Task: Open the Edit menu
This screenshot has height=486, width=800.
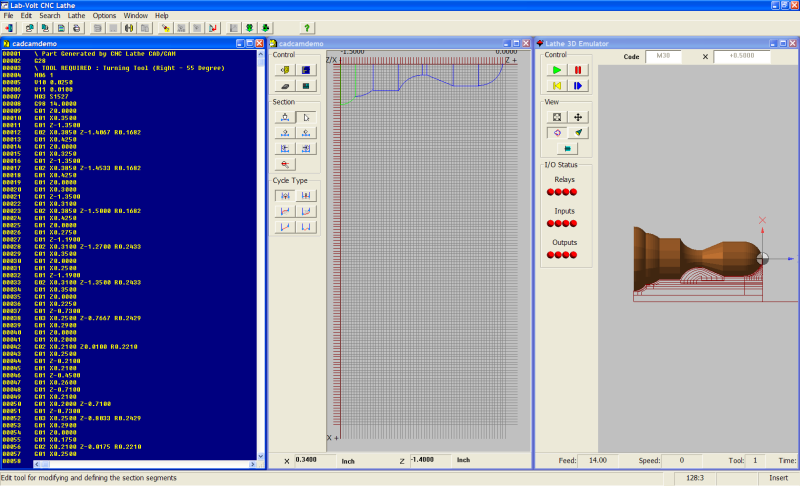Action: click(x=26, y=16)
